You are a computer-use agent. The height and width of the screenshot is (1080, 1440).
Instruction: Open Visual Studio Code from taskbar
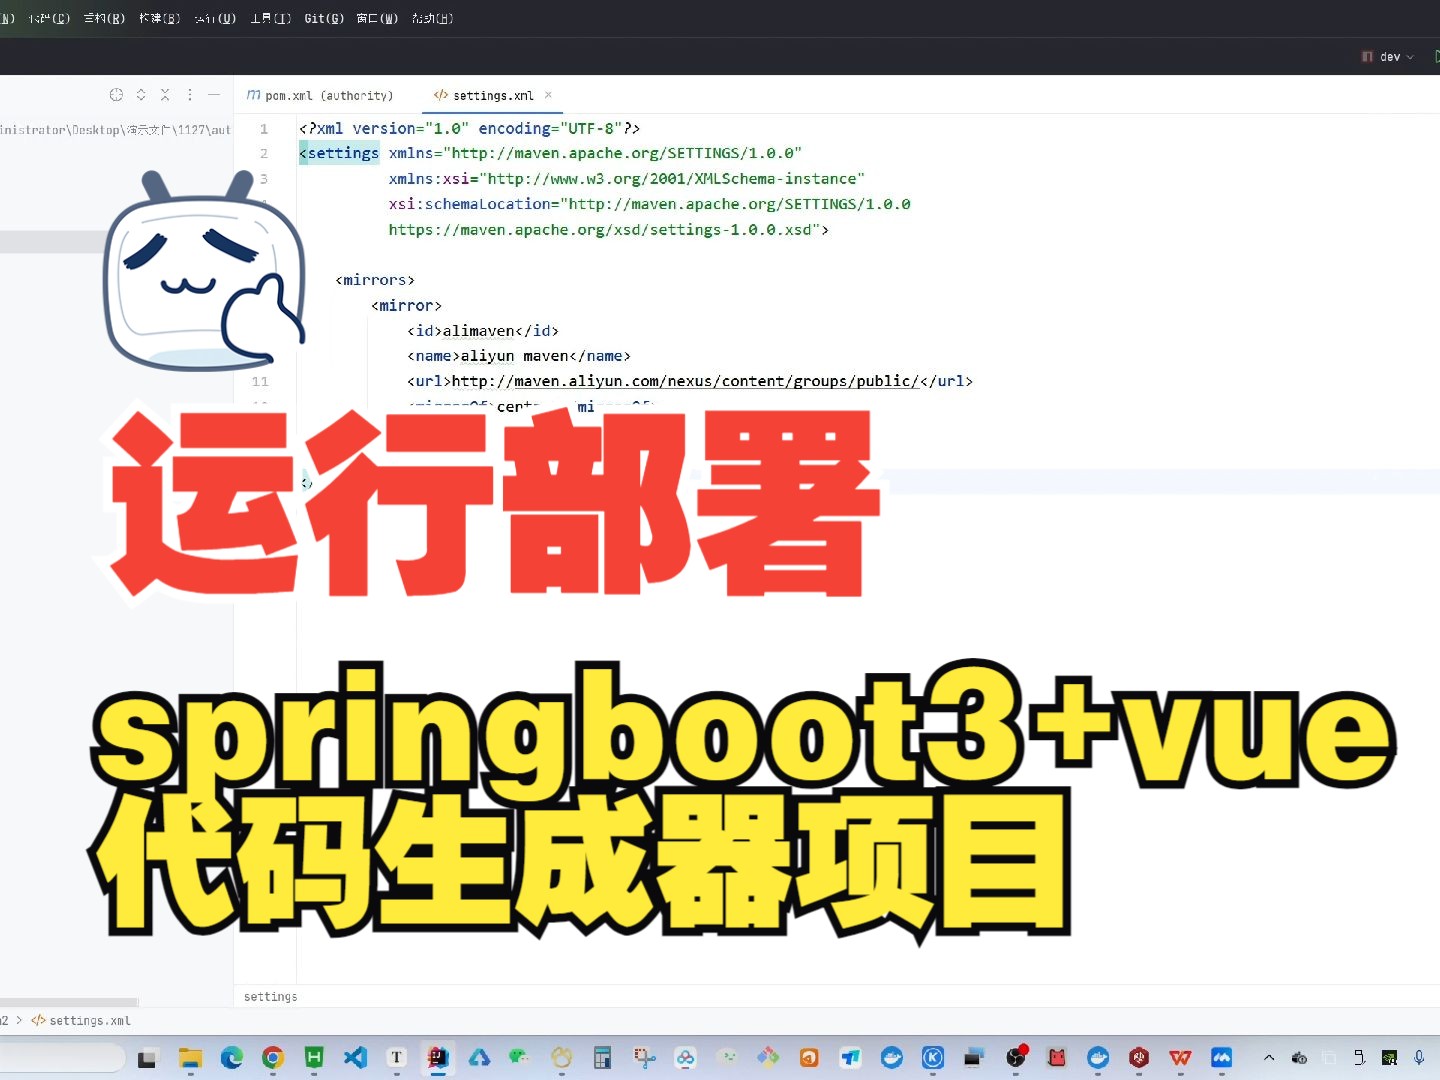pos(355,1058)
